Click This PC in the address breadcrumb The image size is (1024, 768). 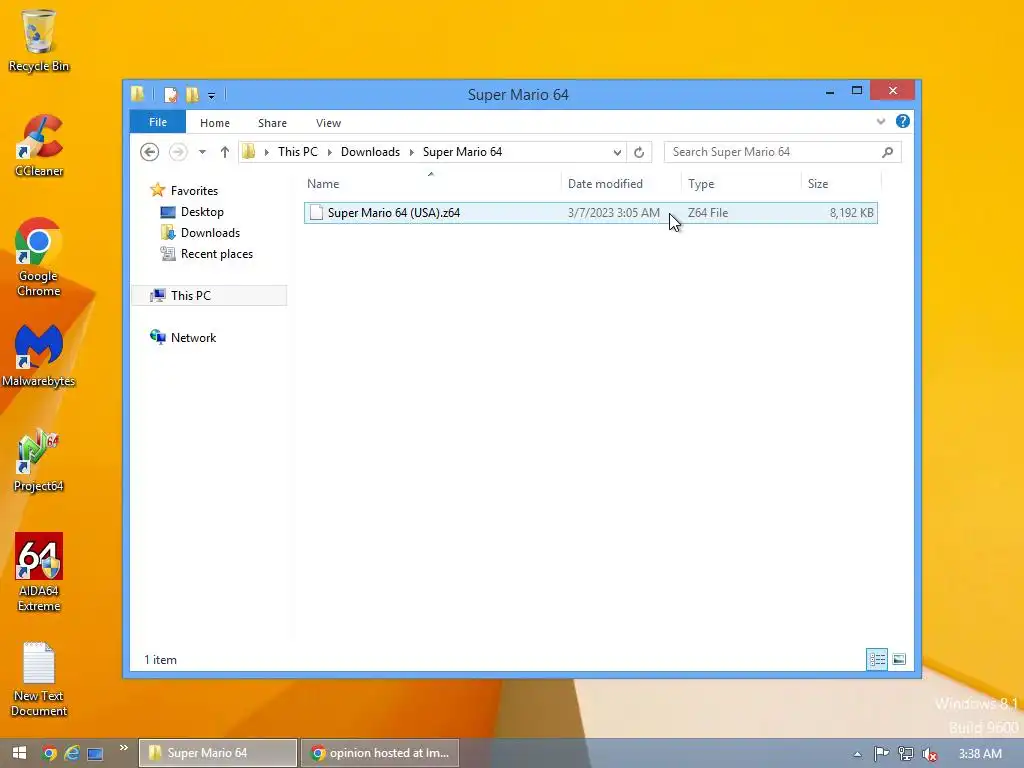298,152
